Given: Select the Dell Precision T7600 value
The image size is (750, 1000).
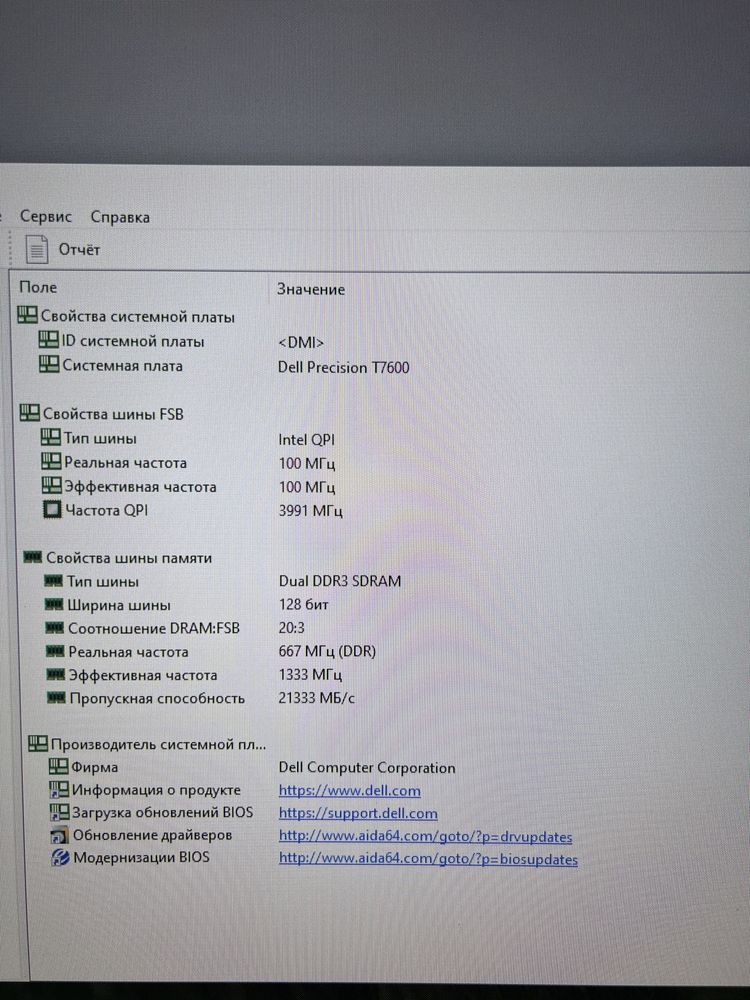Looking at the screenshot, I should tap(344, 367).
